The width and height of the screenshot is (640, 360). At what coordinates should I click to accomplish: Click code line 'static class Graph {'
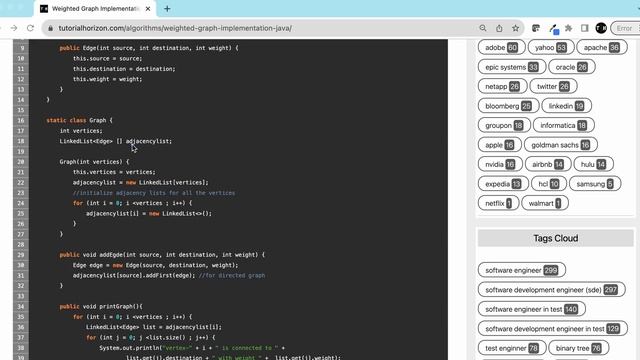click(79, 120)
